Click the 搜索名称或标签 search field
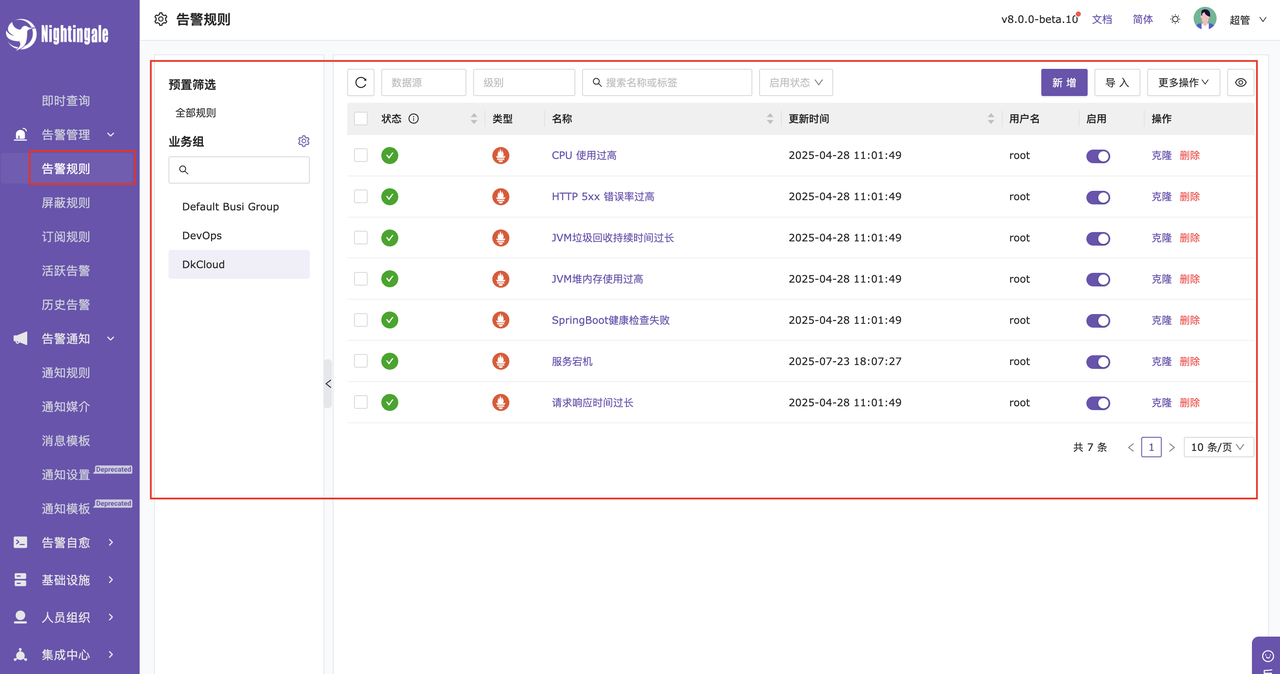The width and height of the screenshot is (1280, 674). point(667,83)
